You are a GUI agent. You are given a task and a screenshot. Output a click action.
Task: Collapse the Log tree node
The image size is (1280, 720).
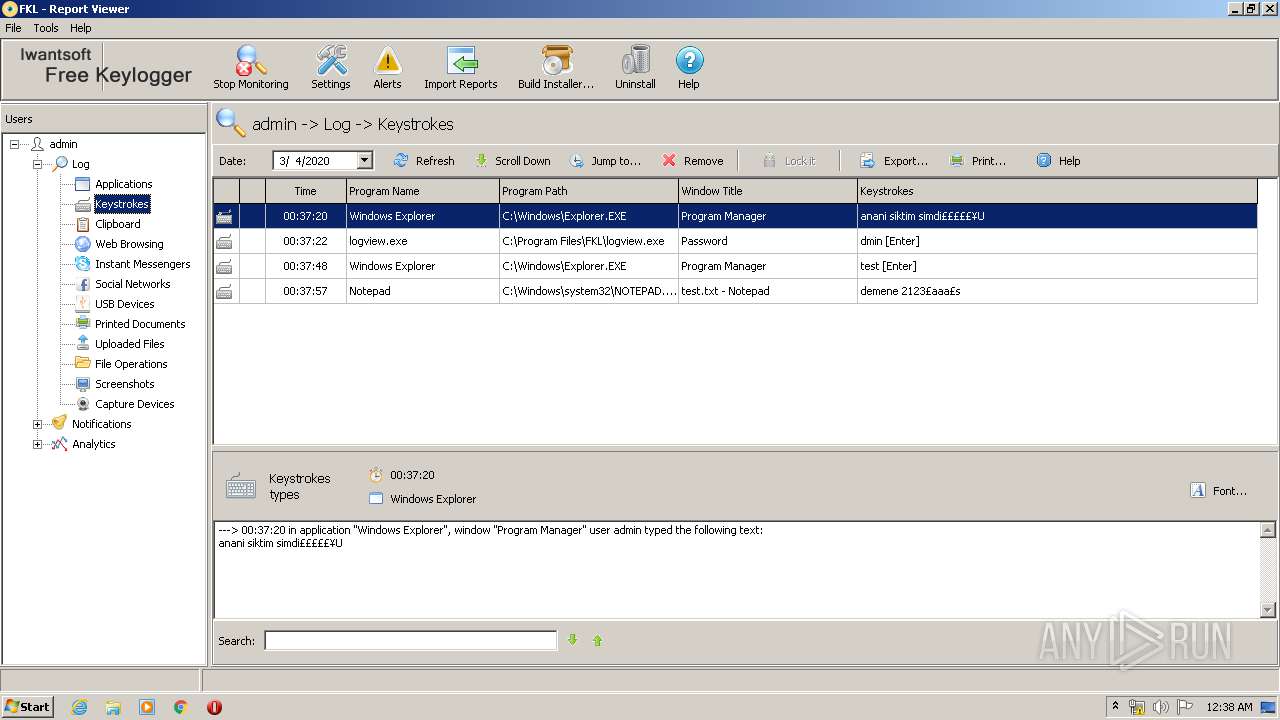point(38,164)
